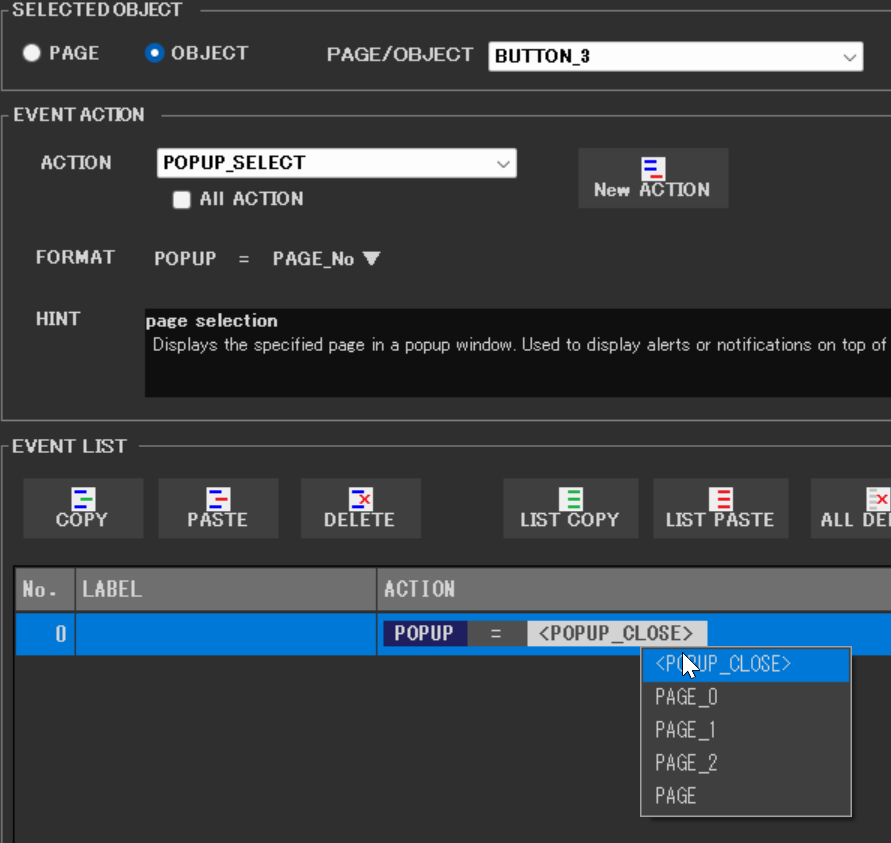Select event row number 0

coord(45,634)
